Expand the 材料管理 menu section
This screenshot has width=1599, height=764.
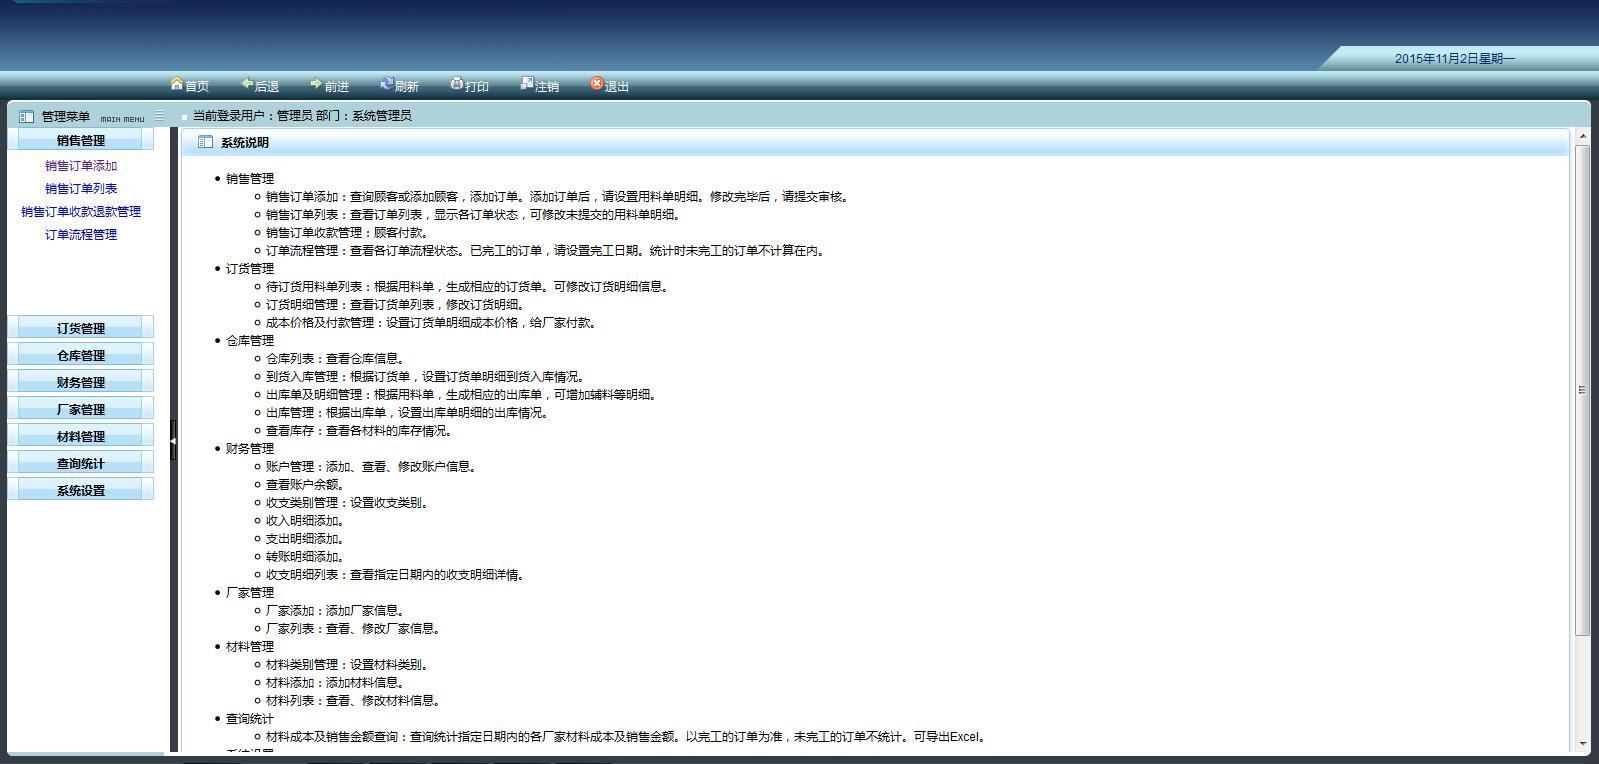81,436
